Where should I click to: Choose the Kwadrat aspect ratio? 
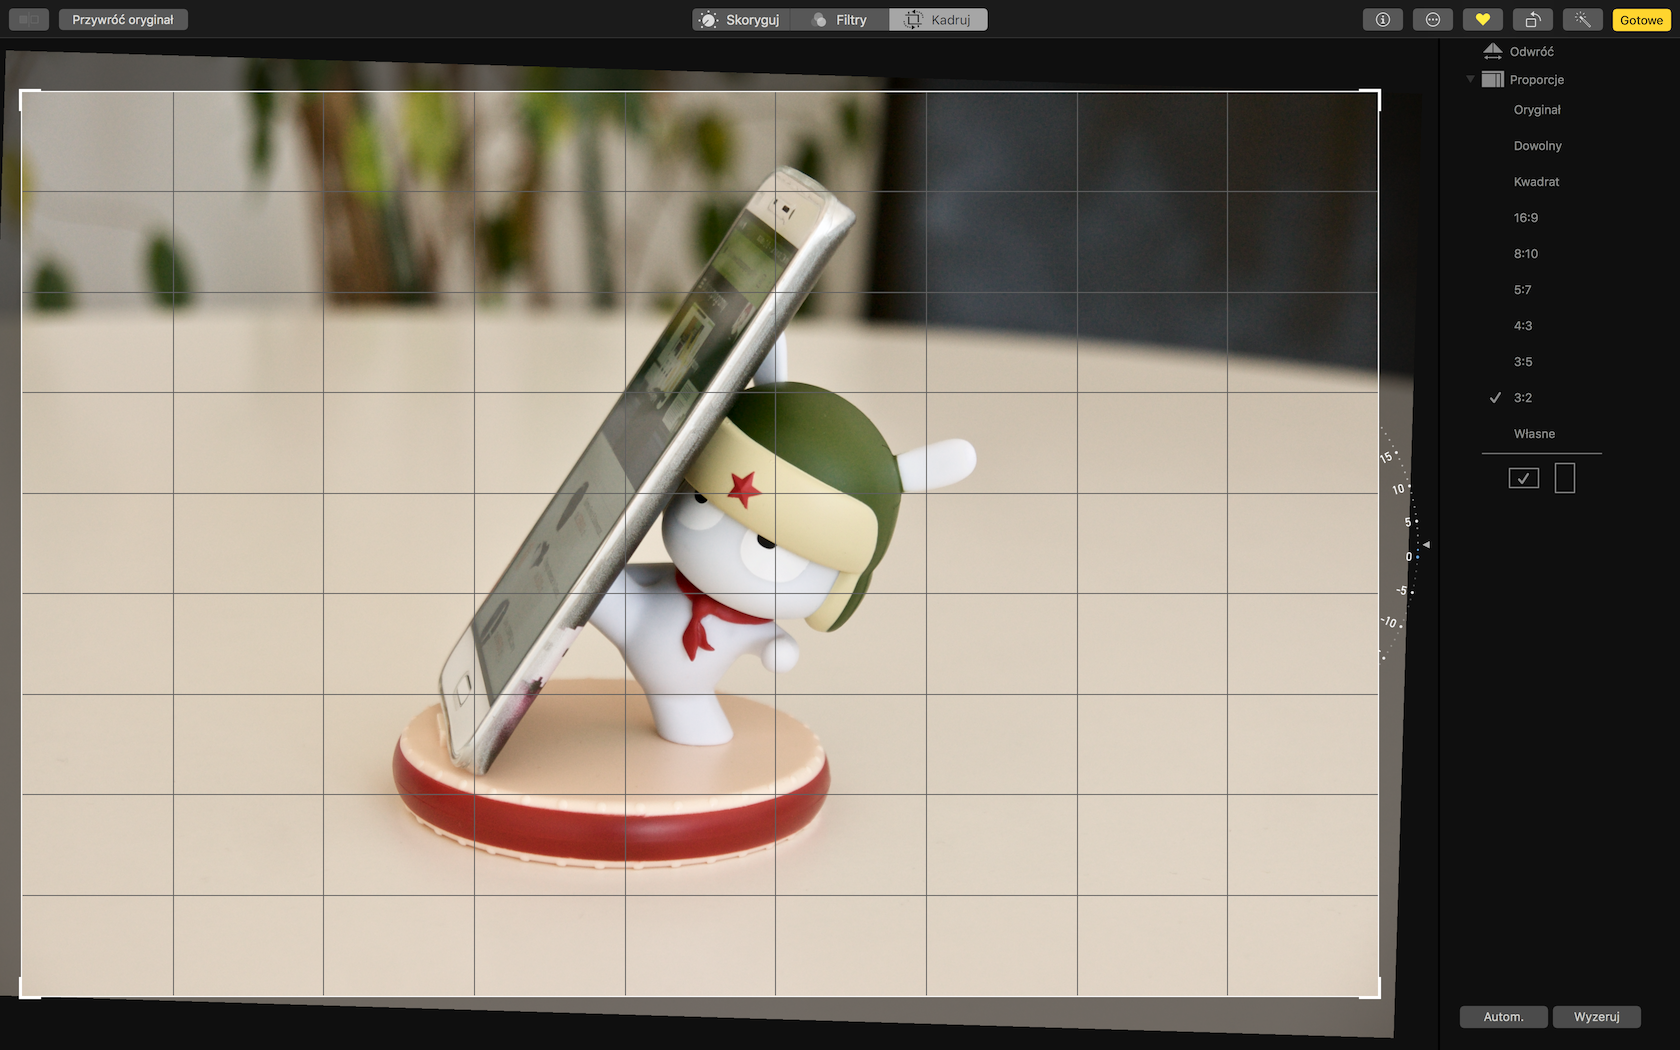click(1537, 182)
